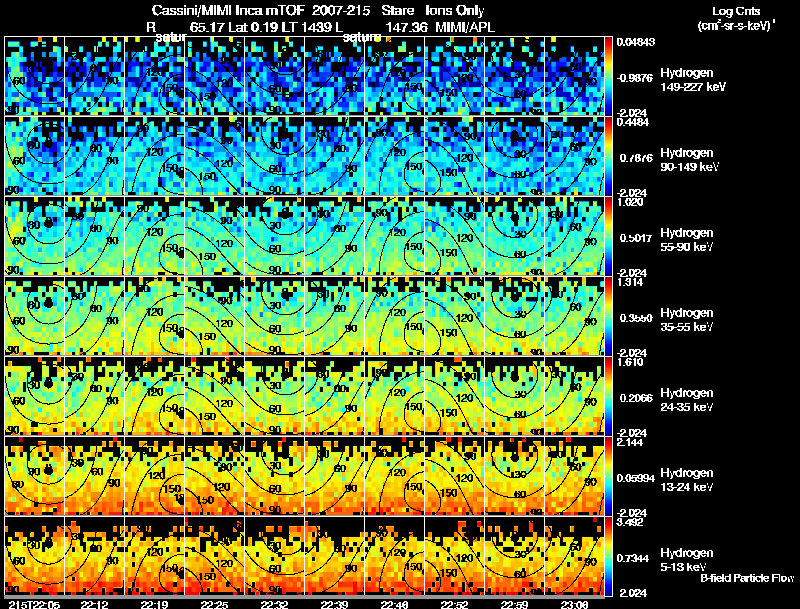
Task: Open the 24-35 keV image at 22:12
Action: point(94,396)
